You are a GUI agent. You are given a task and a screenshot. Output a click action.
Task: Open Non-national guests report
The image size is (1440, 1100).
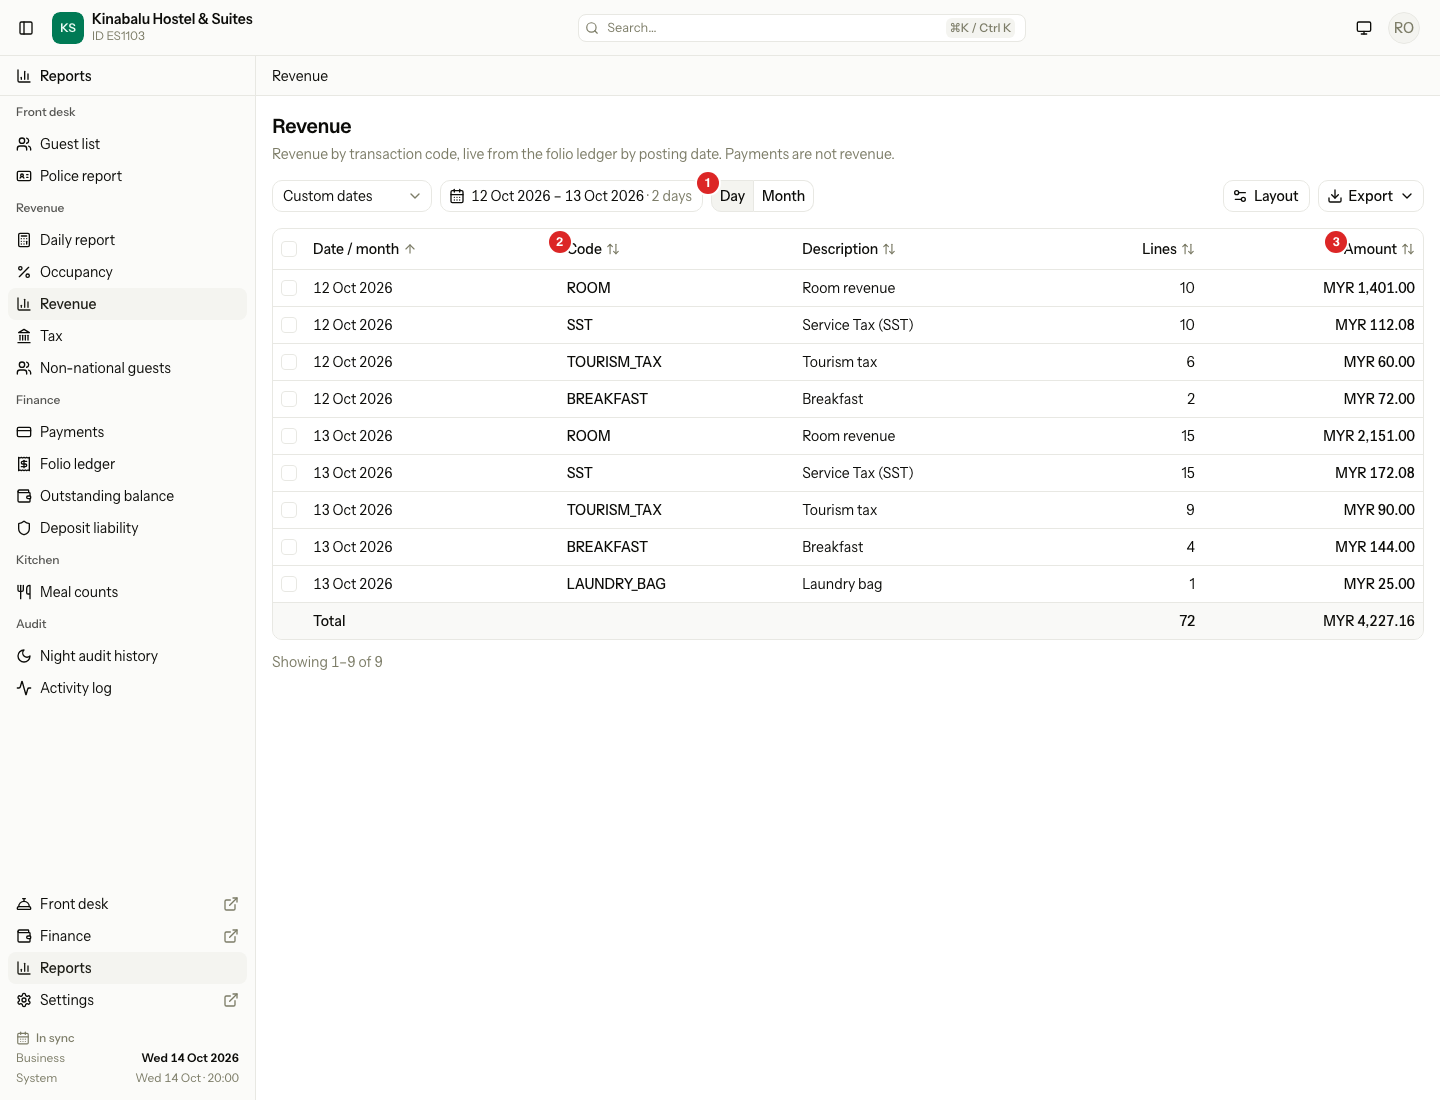coord(127,368)
